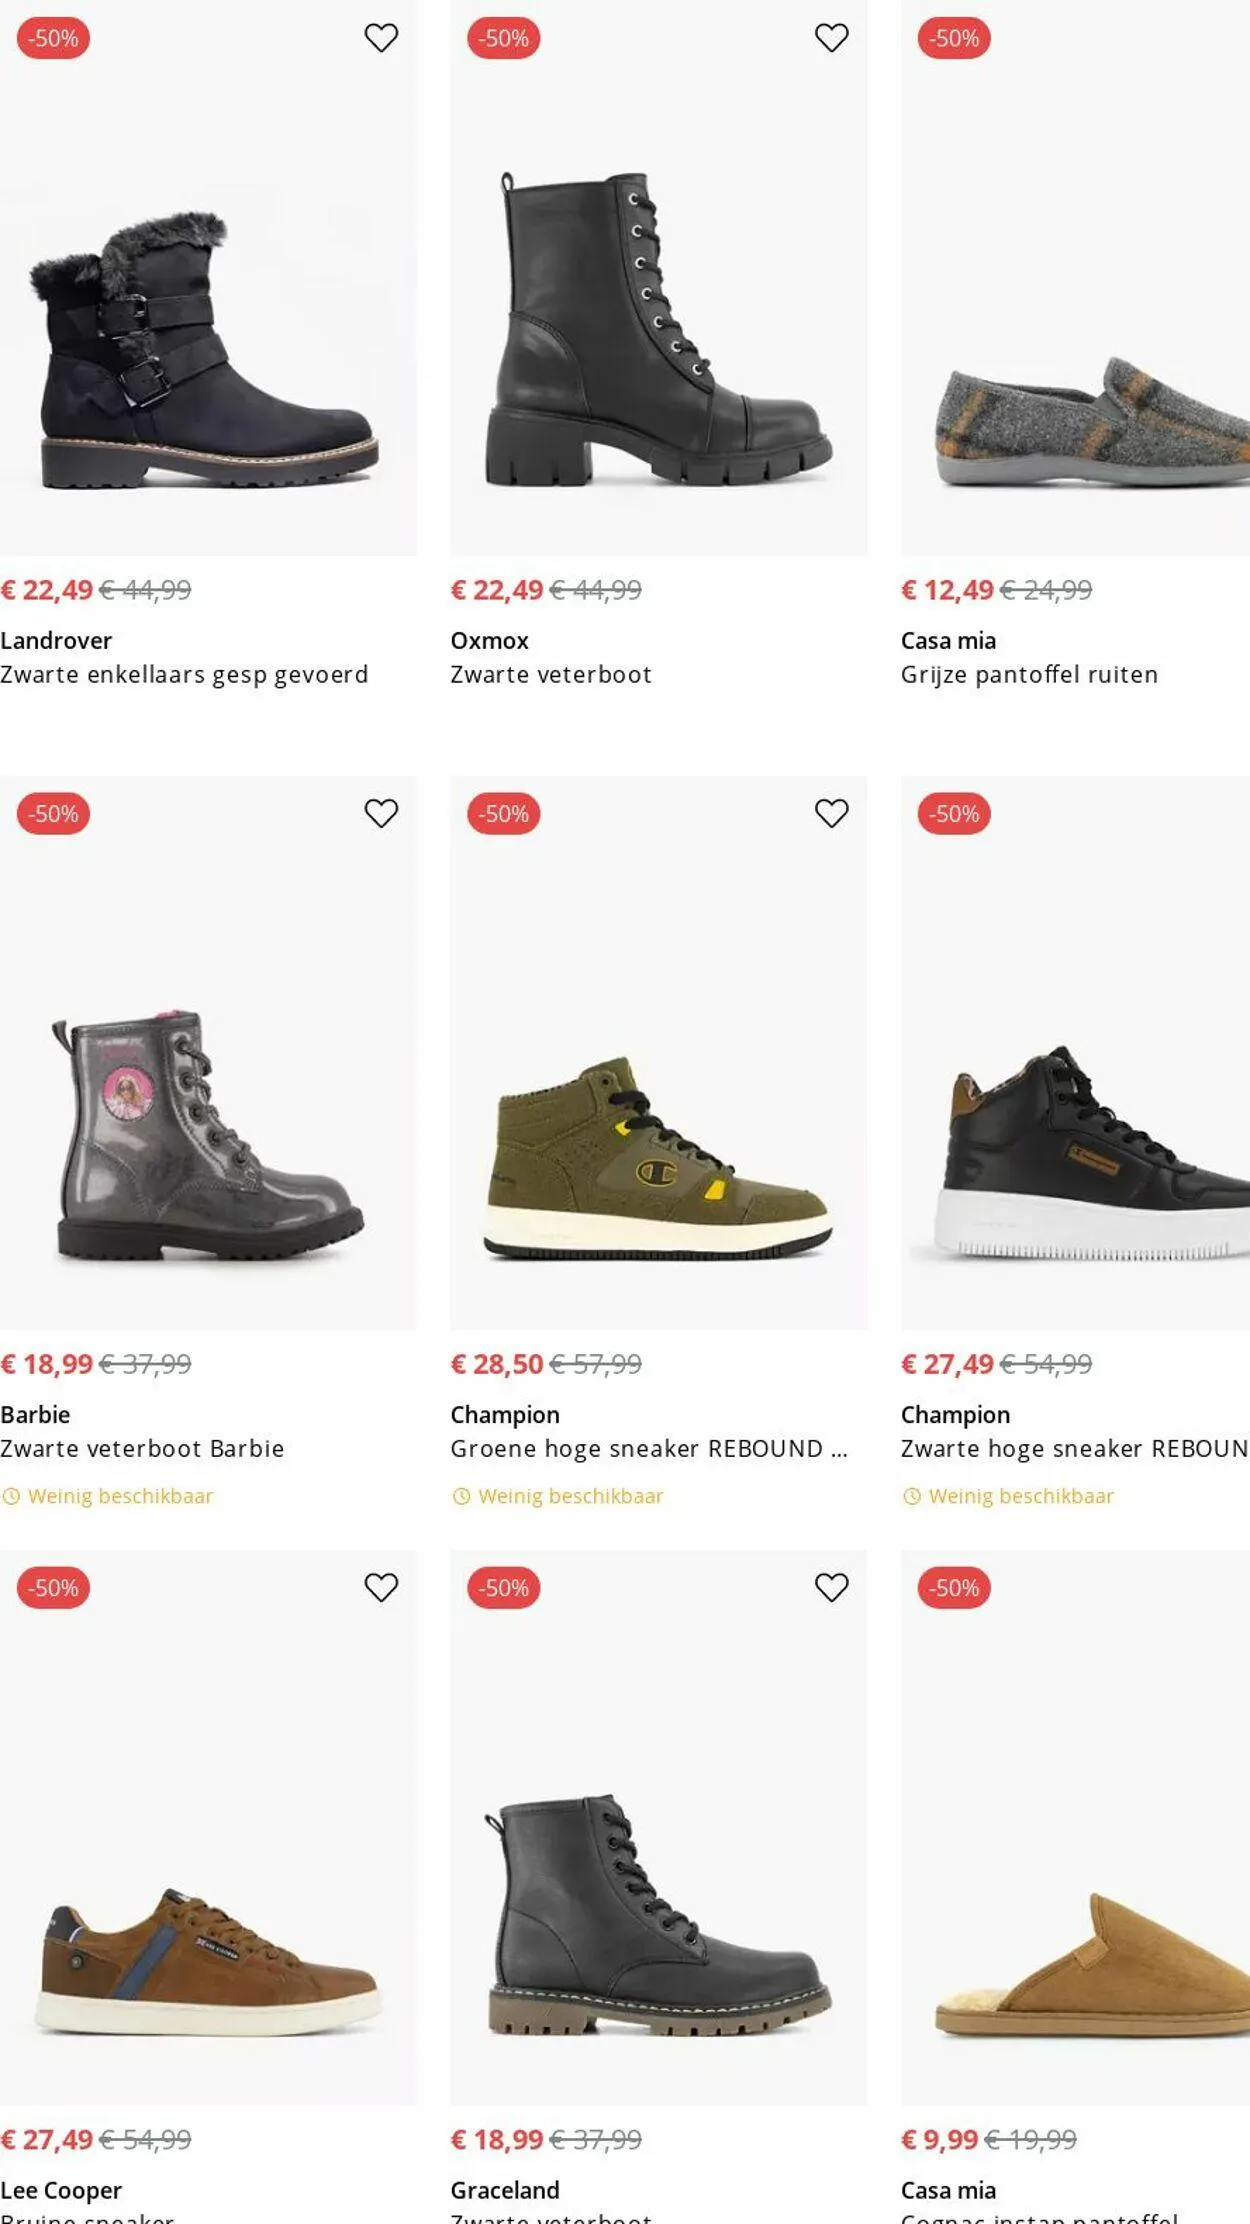The image size is (1250, 2224).
Task: Add Oxmox Zwarte veterboot to wishlist
Action: (831, 38)
